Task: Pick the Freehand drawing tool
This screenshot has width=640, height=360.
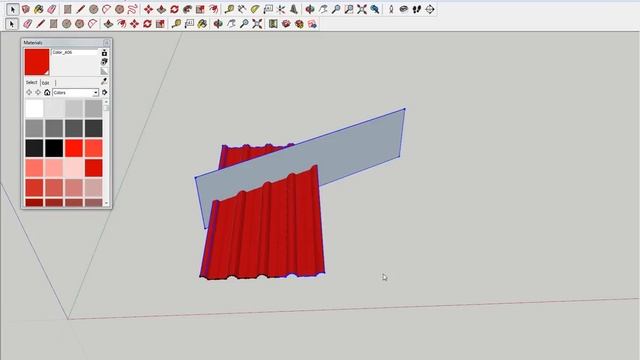Action: (x=132, y=9)
